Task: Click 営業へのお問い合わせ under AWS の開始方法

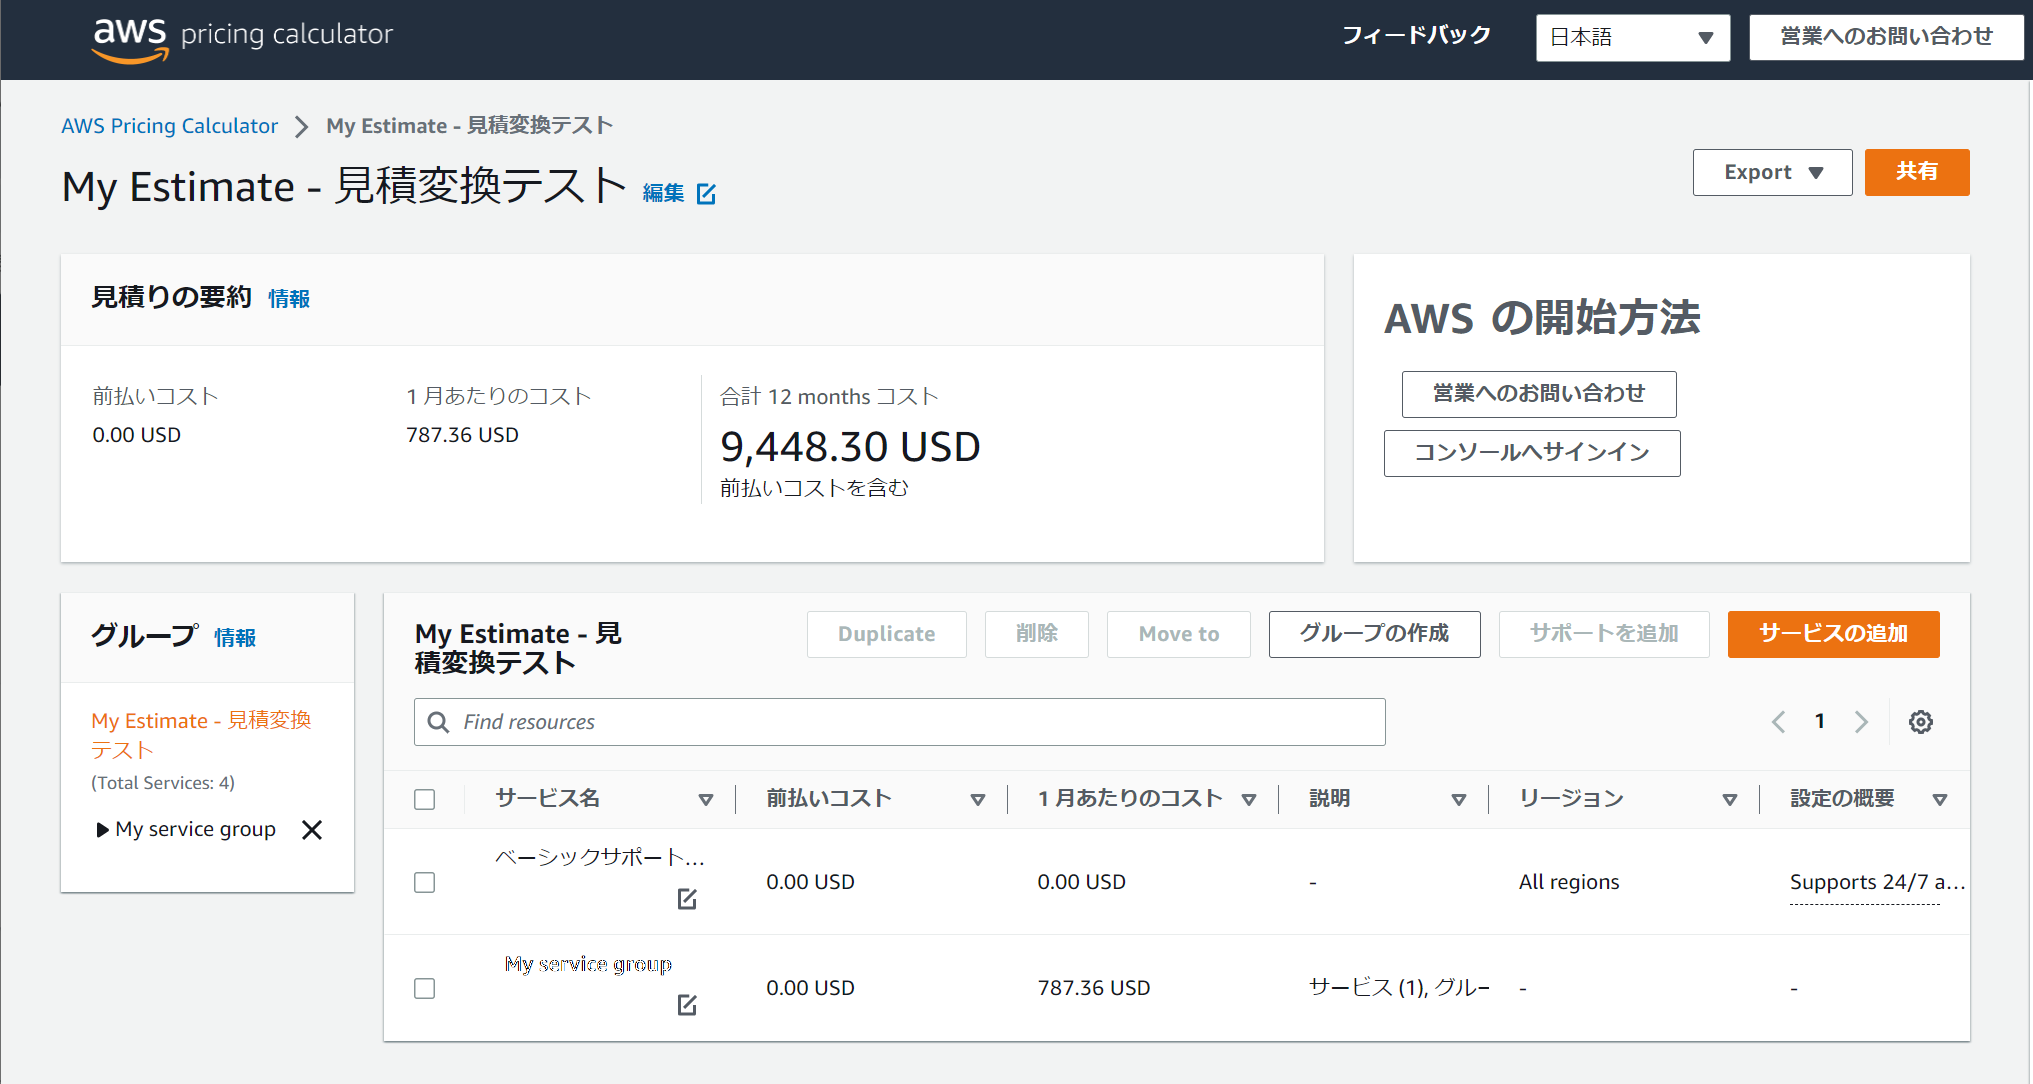Action: click(1539, 394)
